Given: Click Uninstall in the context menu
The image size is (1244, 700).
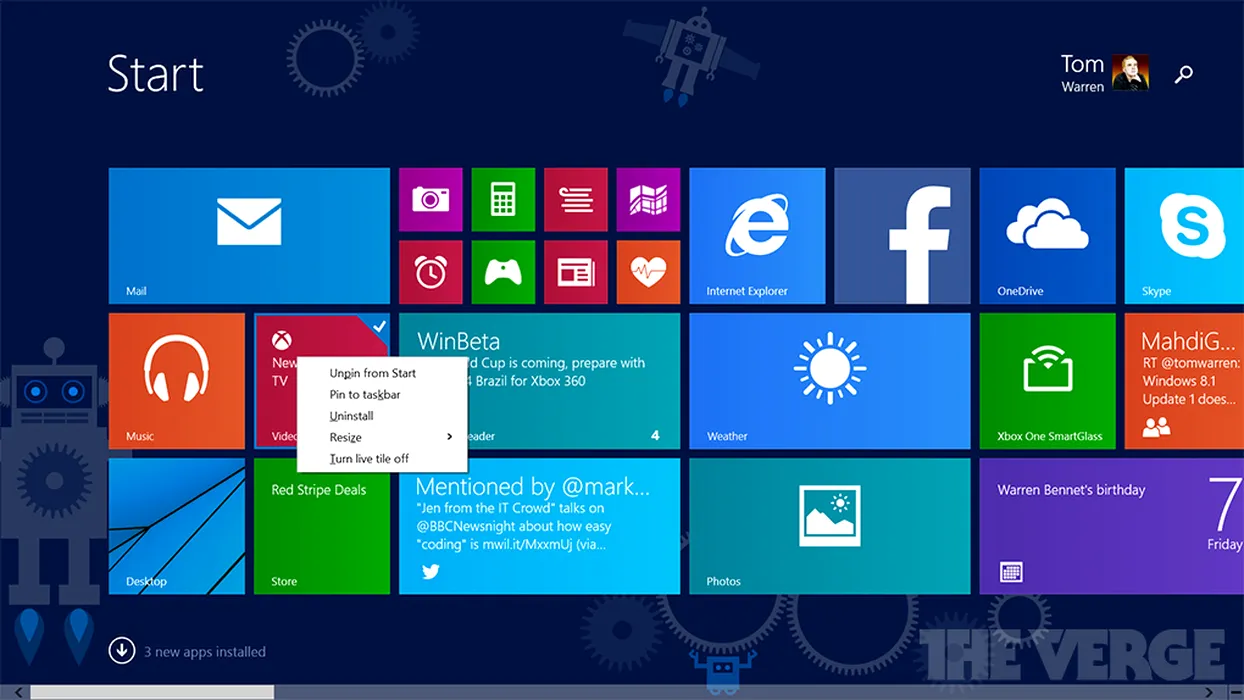Looking at the screenshot, I should (352, 416).
